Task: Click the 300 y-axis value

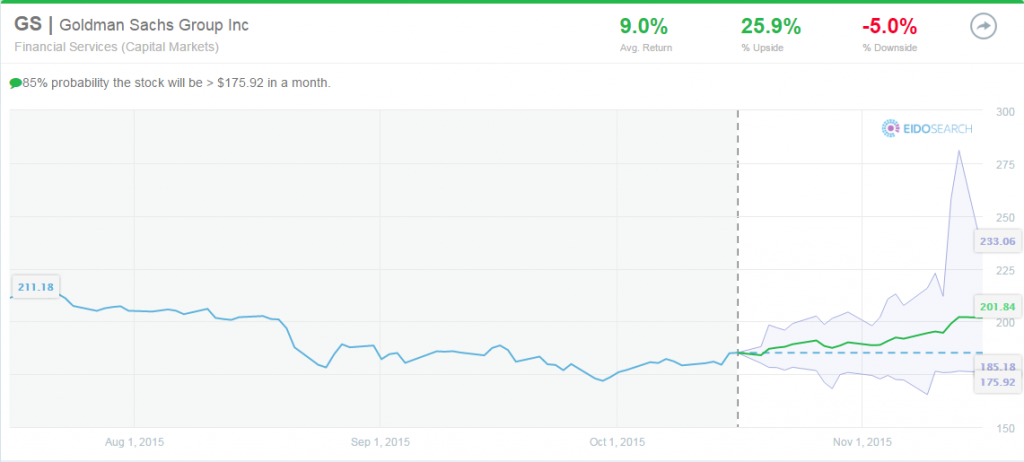Action: (x=1006, y=111)
